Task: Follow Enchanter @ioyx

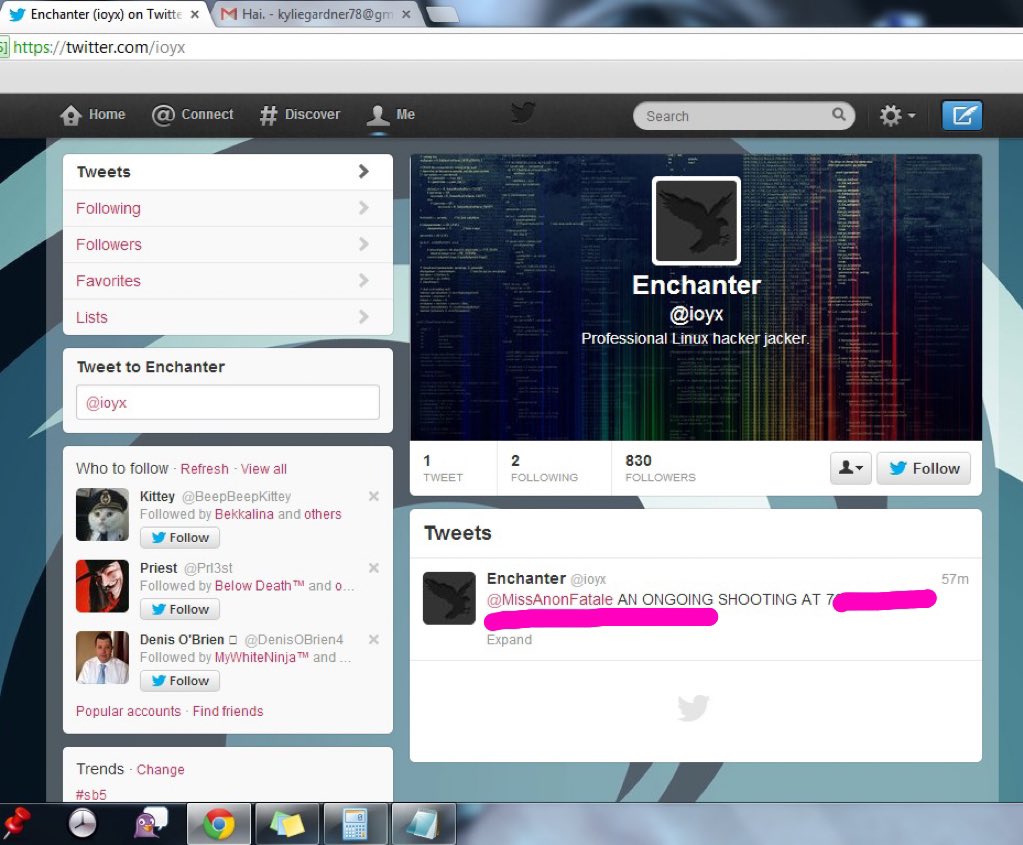Action: tap(923, 468)
